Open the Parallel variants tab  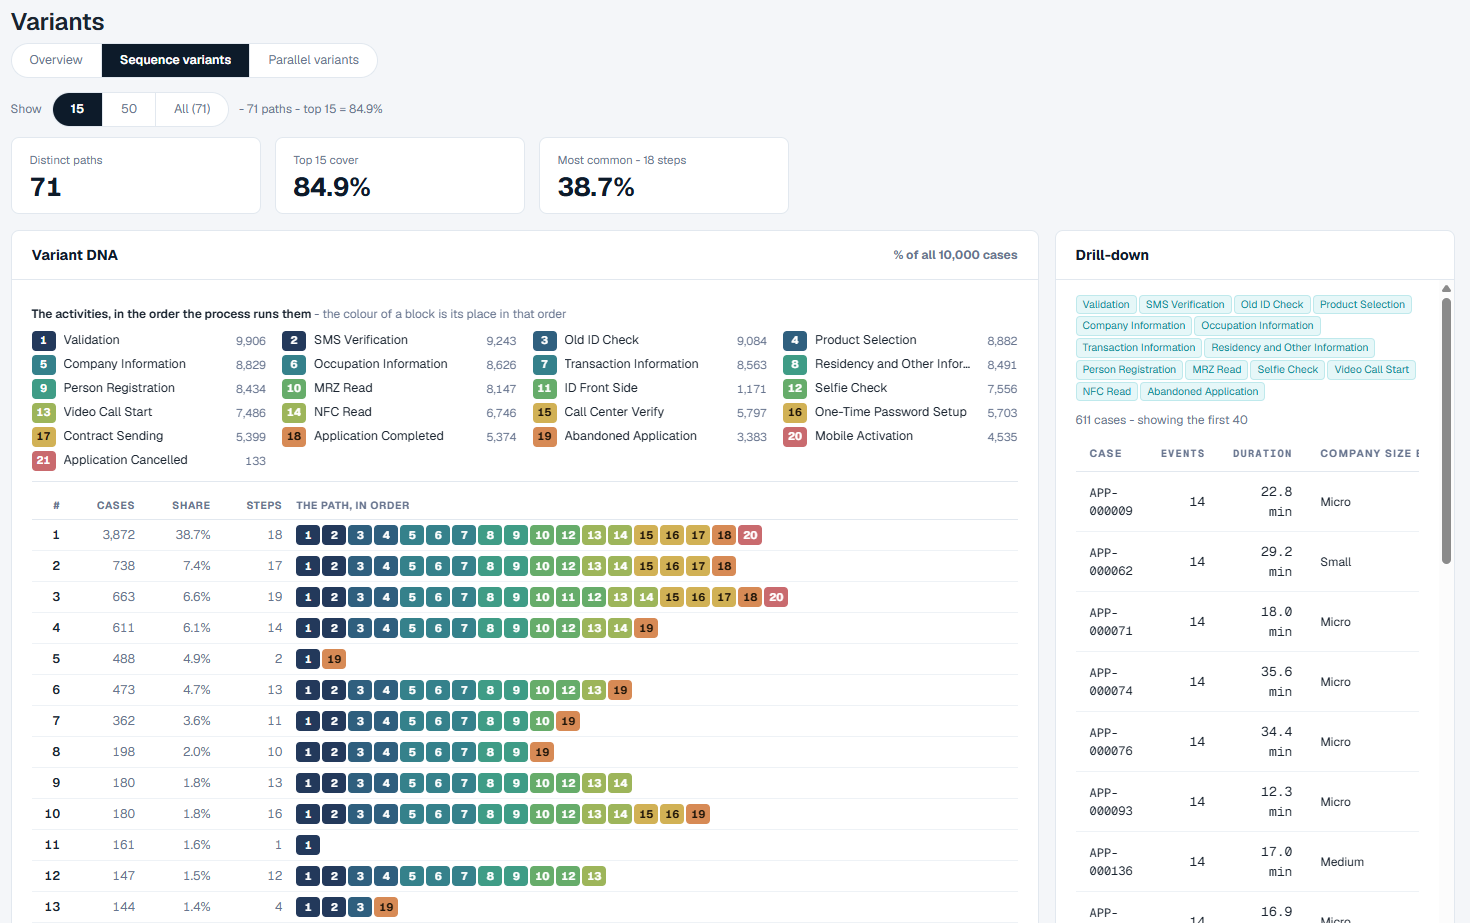[x=313, y=60]
